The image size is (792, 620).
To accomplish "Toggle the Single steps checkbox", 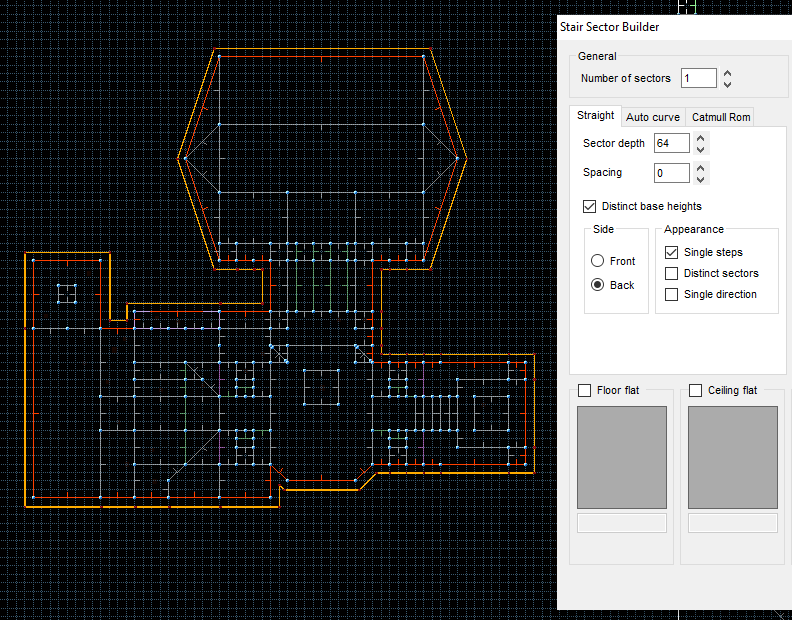I will pyautogui.click(x=671, y=252).
